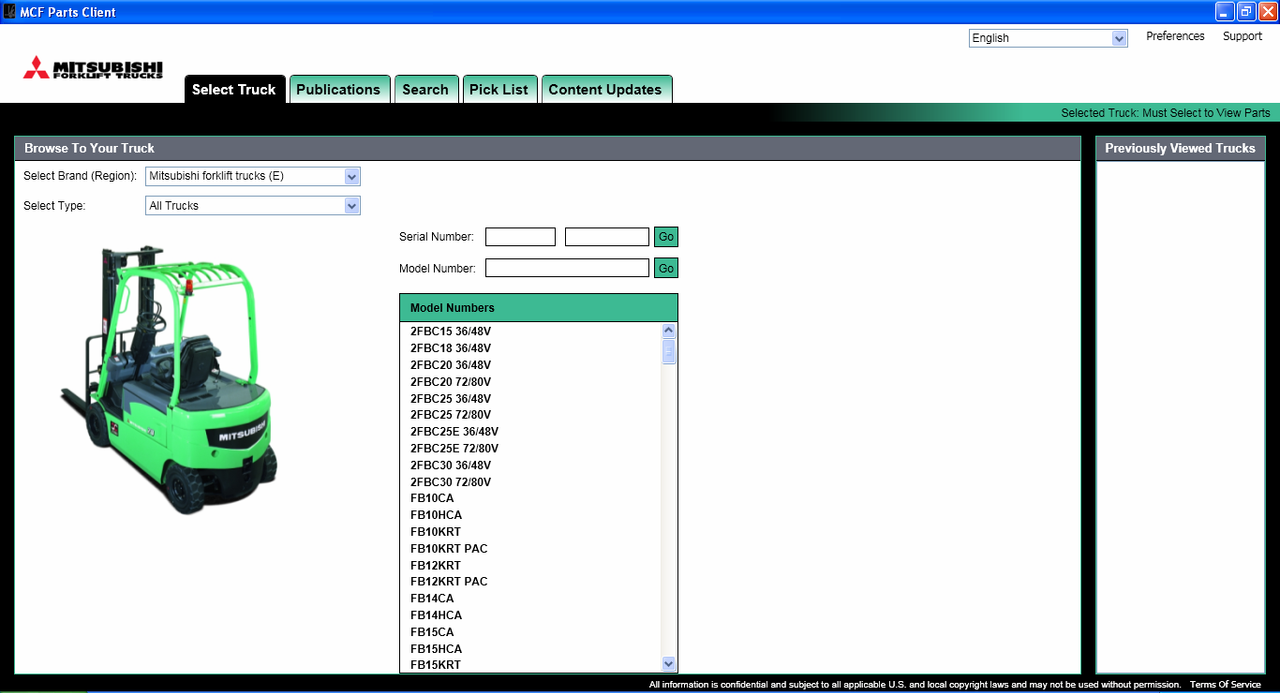Select model FB10CA
Screen dimensions: 1280x693
[x=432, y=498]
